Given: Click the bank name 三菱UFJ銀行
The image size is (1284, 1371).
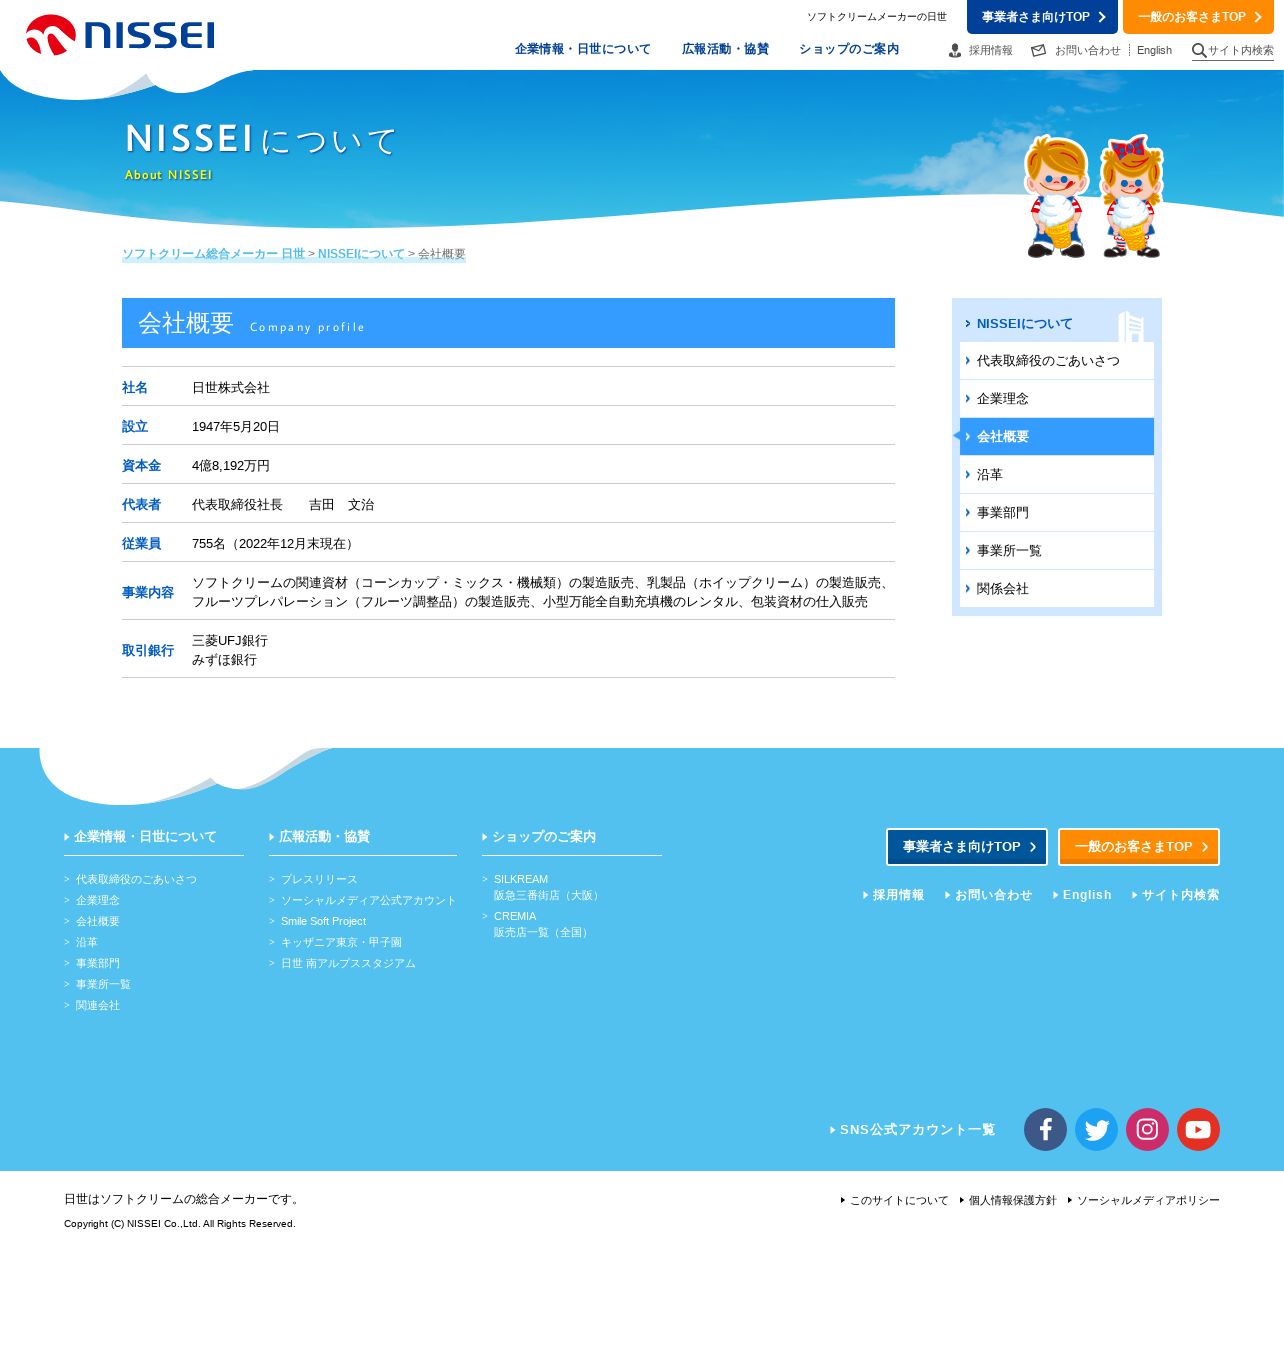Looking at the screenshot, I should [230, 641].
